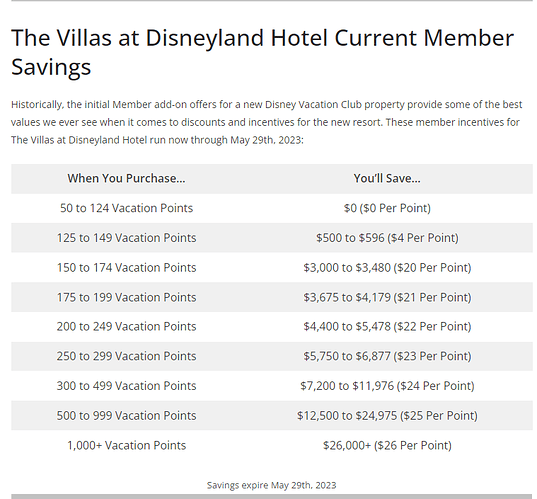Click the "$500 to $596 ($4 Per Point)" cell

click(387, 238)
